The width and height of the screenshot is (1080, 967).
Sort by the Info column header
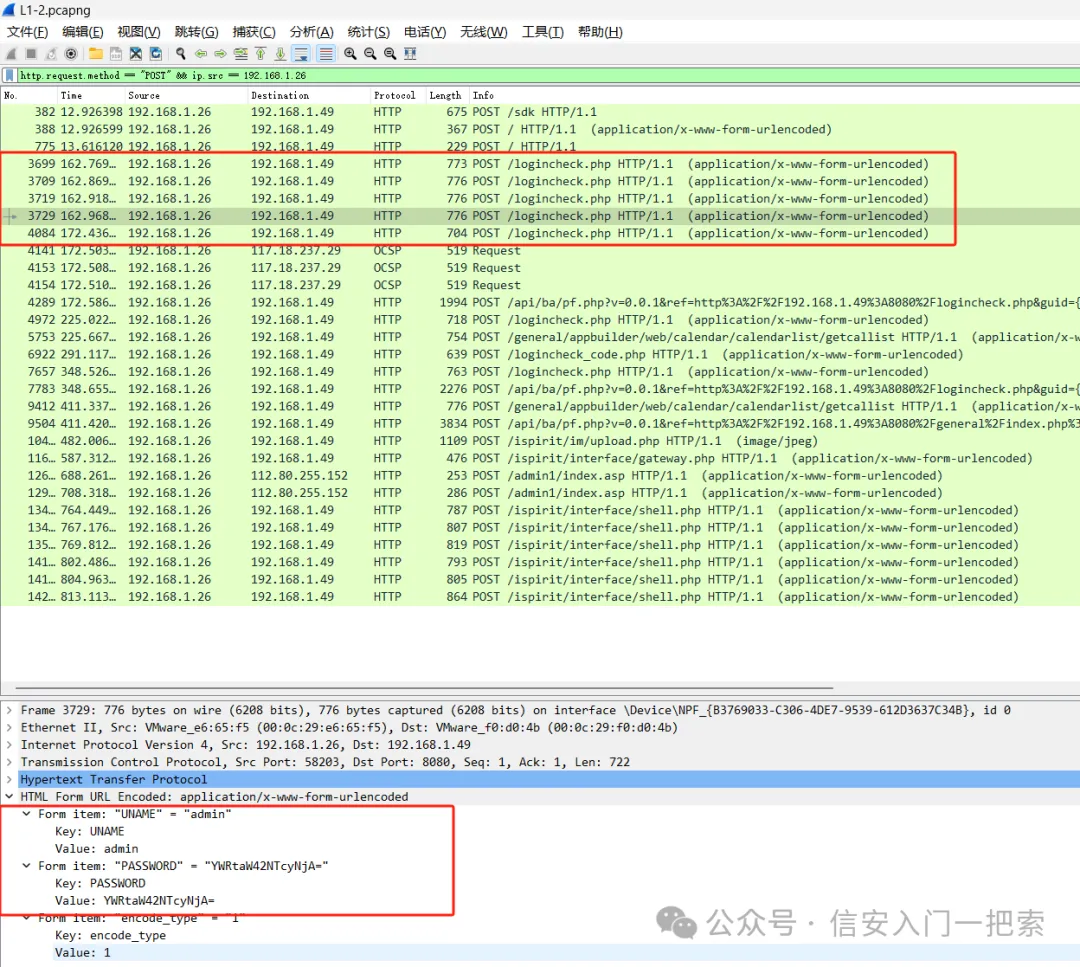(774, 95)
